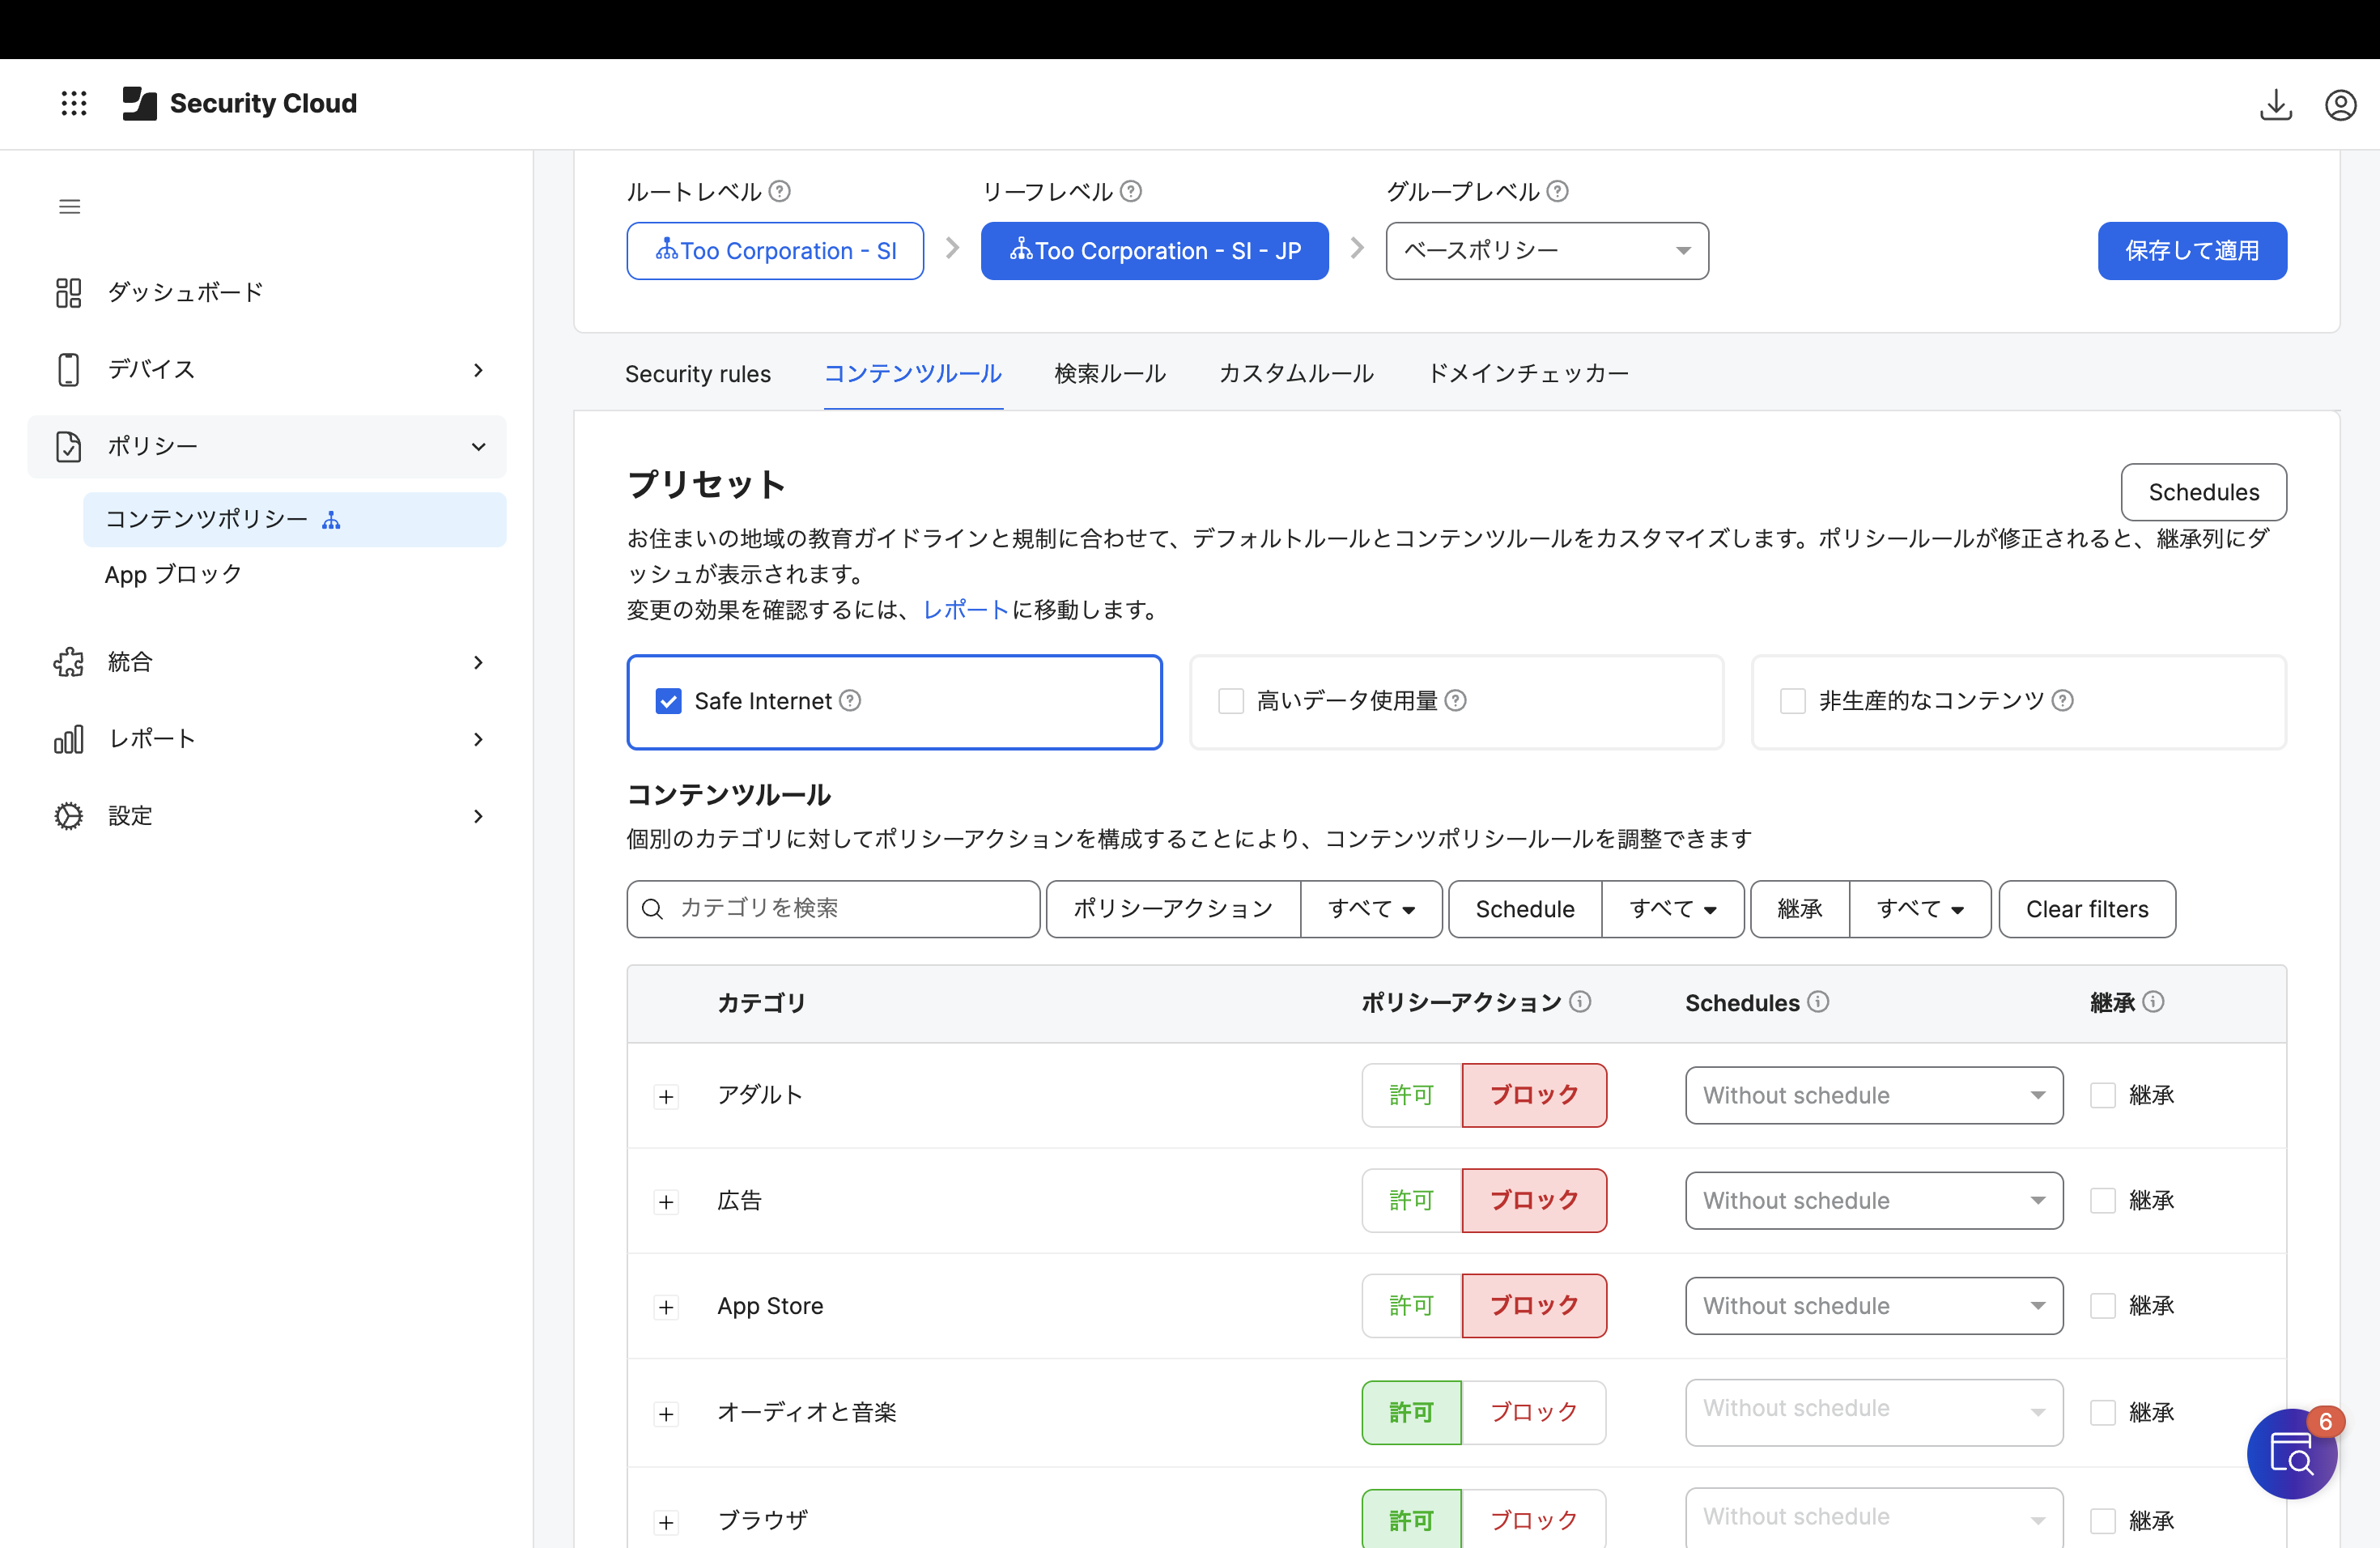
Task: Check 継承 checkbox for アダルト row
Action: 2103,1095
